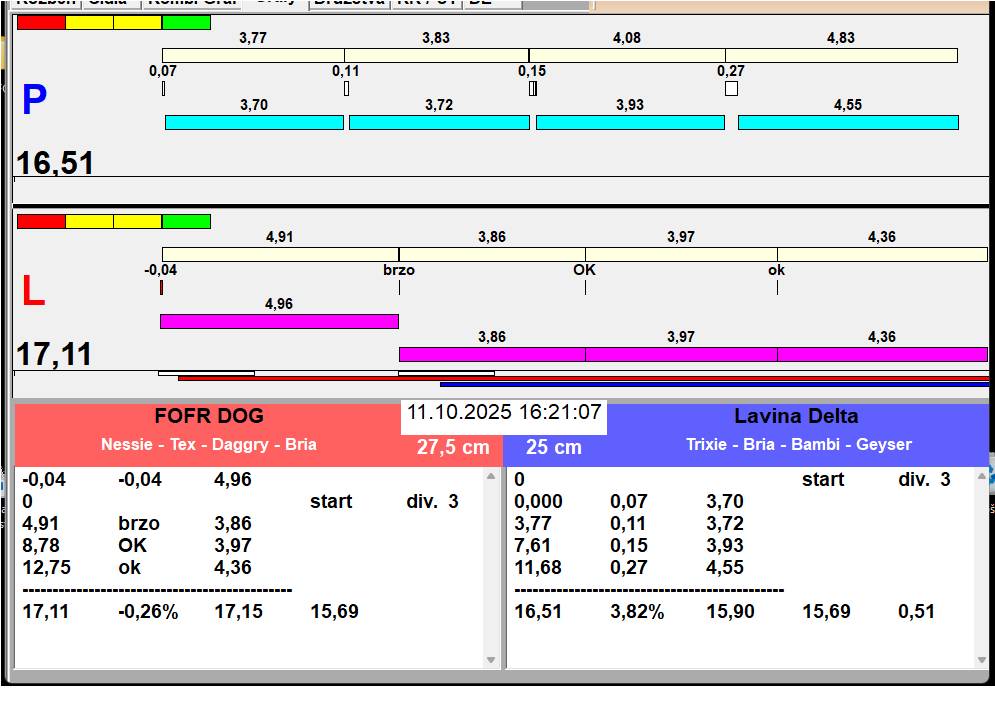Click the green start light in lane L

point(186,221)
